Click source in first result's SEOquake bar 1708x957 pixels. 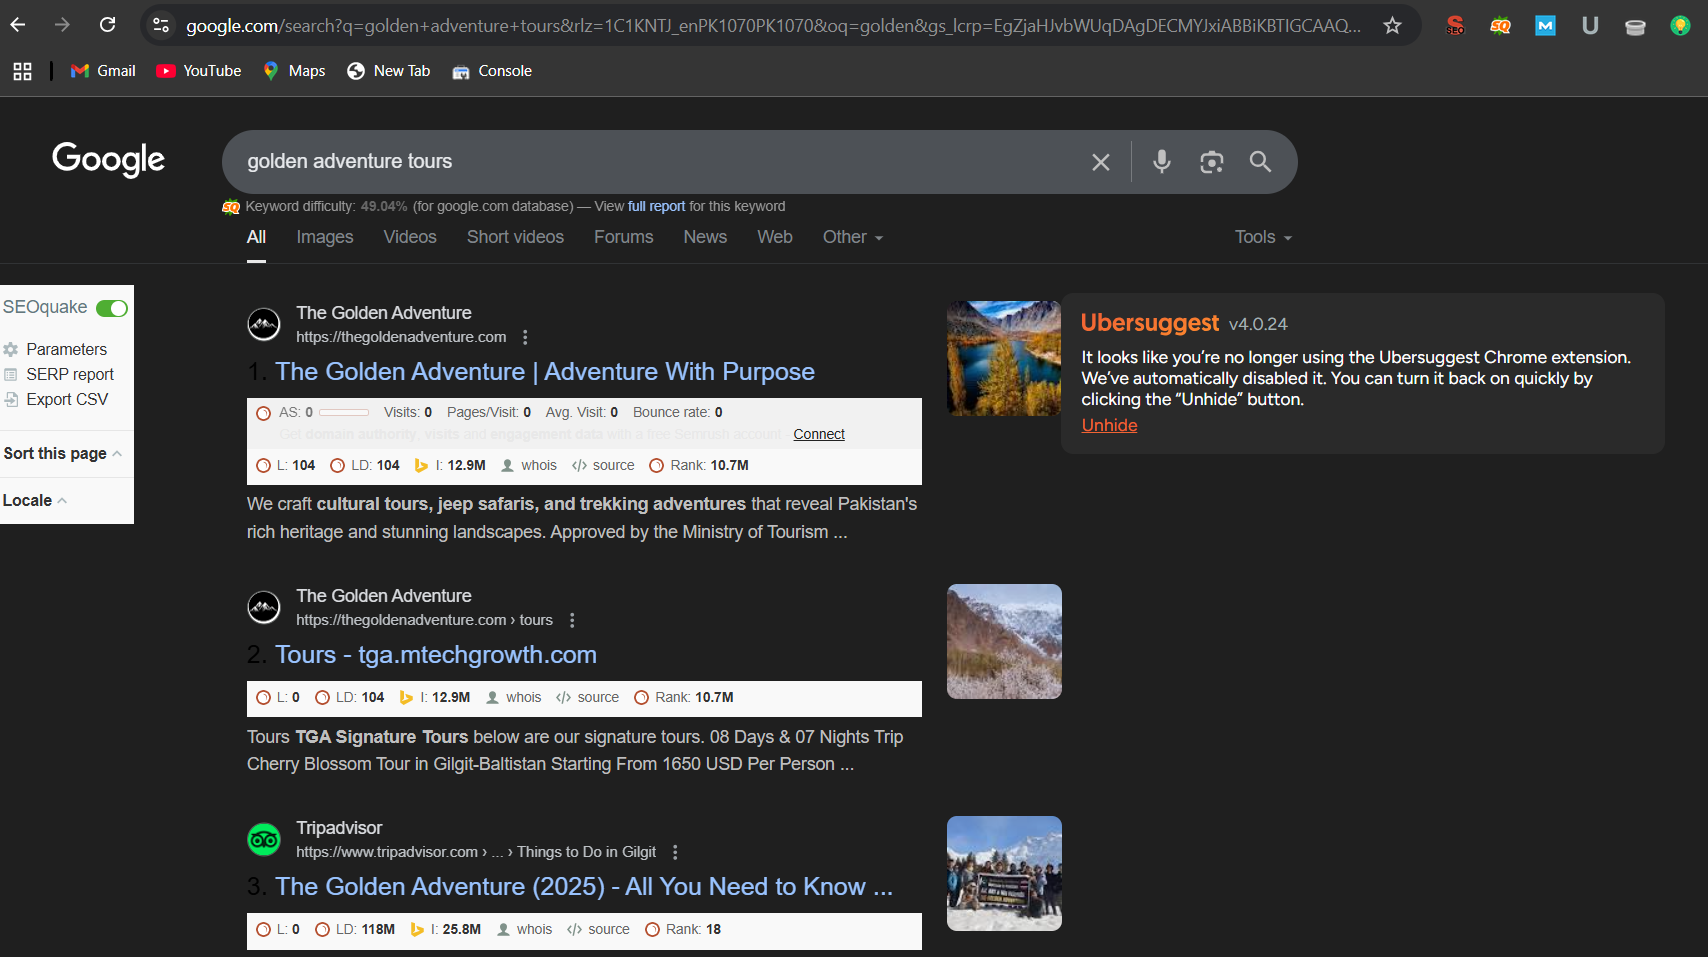[603, 465]
